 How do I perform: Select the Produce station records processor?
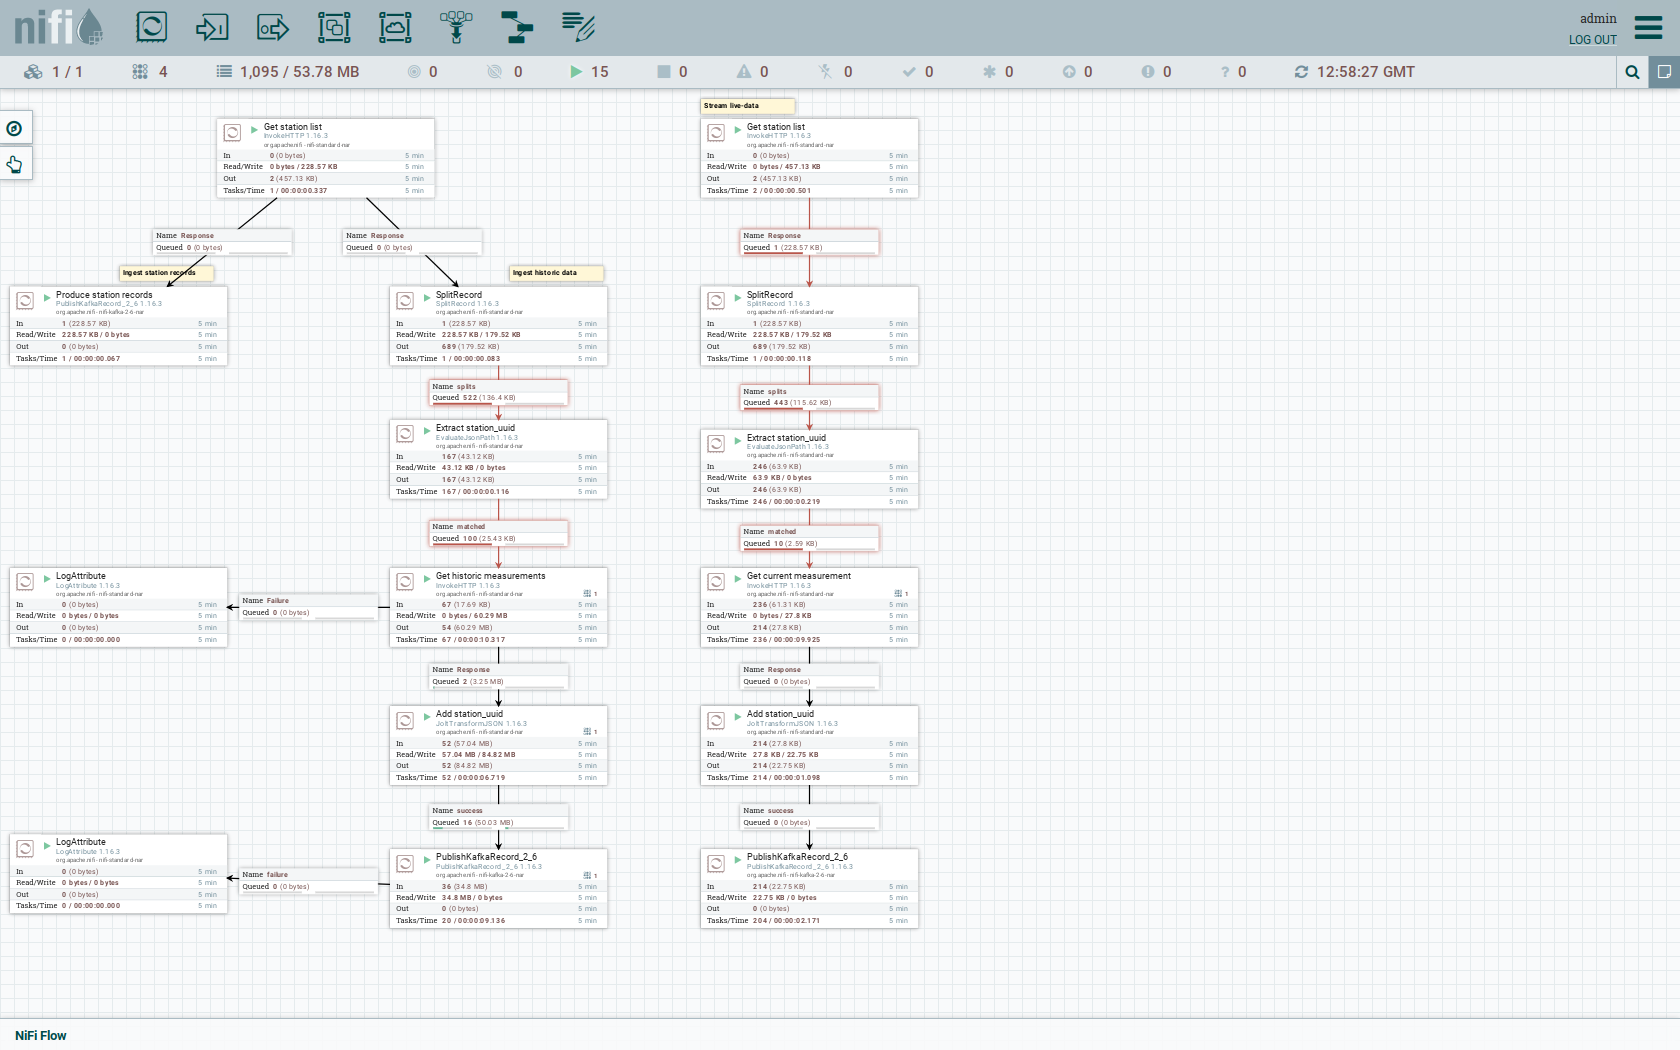(x=118, y=326)
